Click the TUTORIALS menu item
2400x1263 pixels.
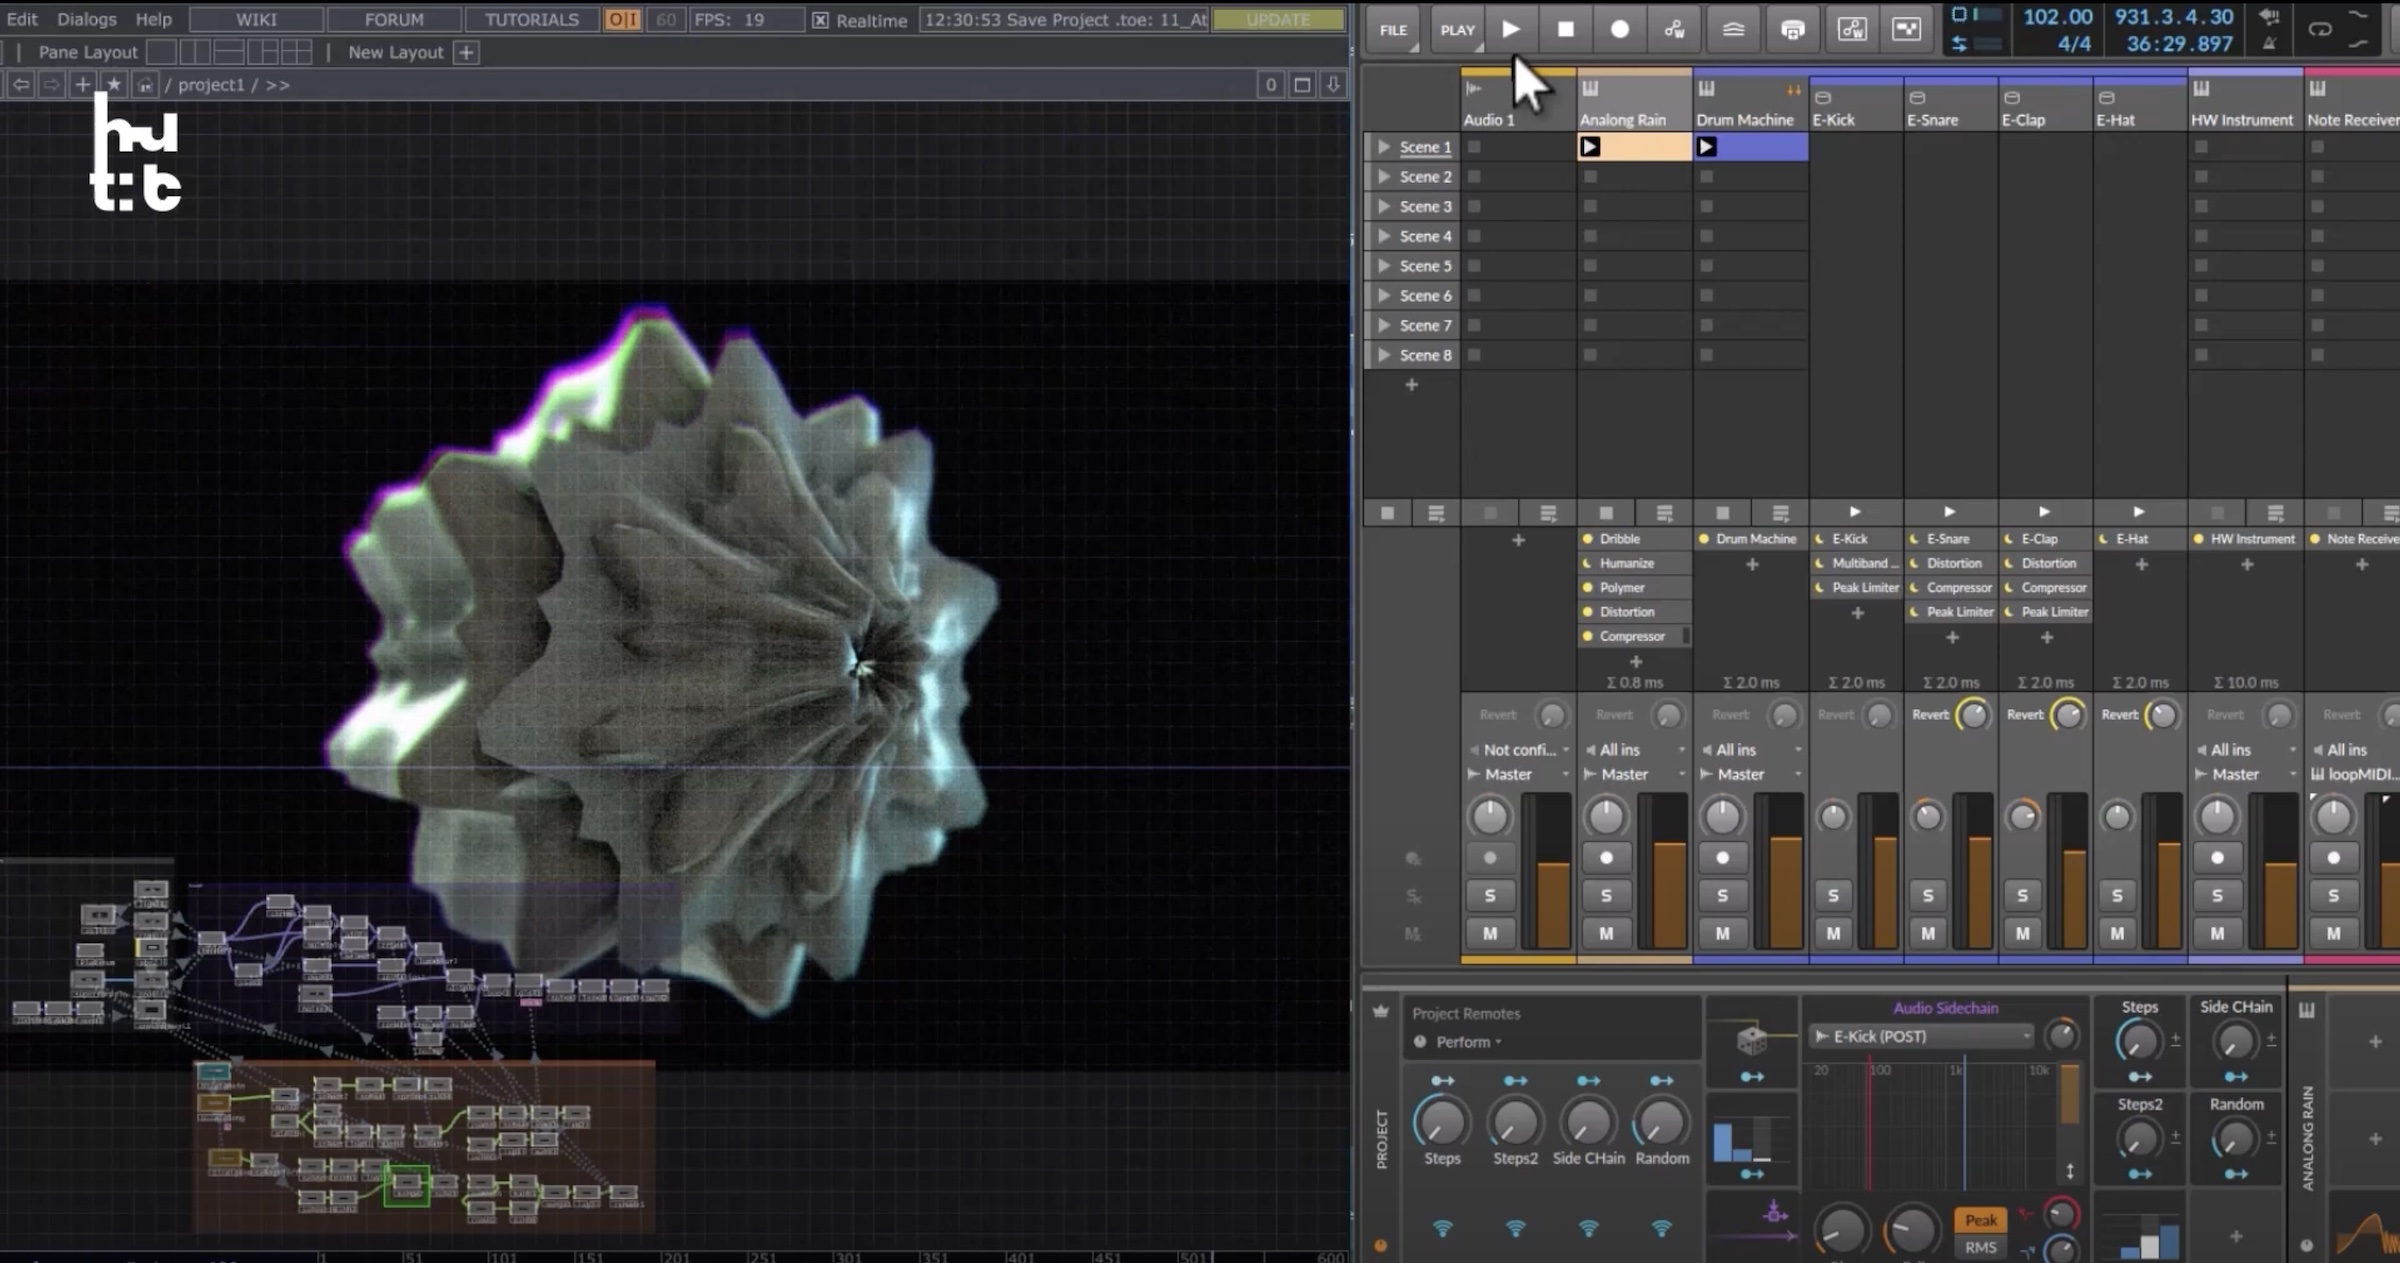[531, 19]
